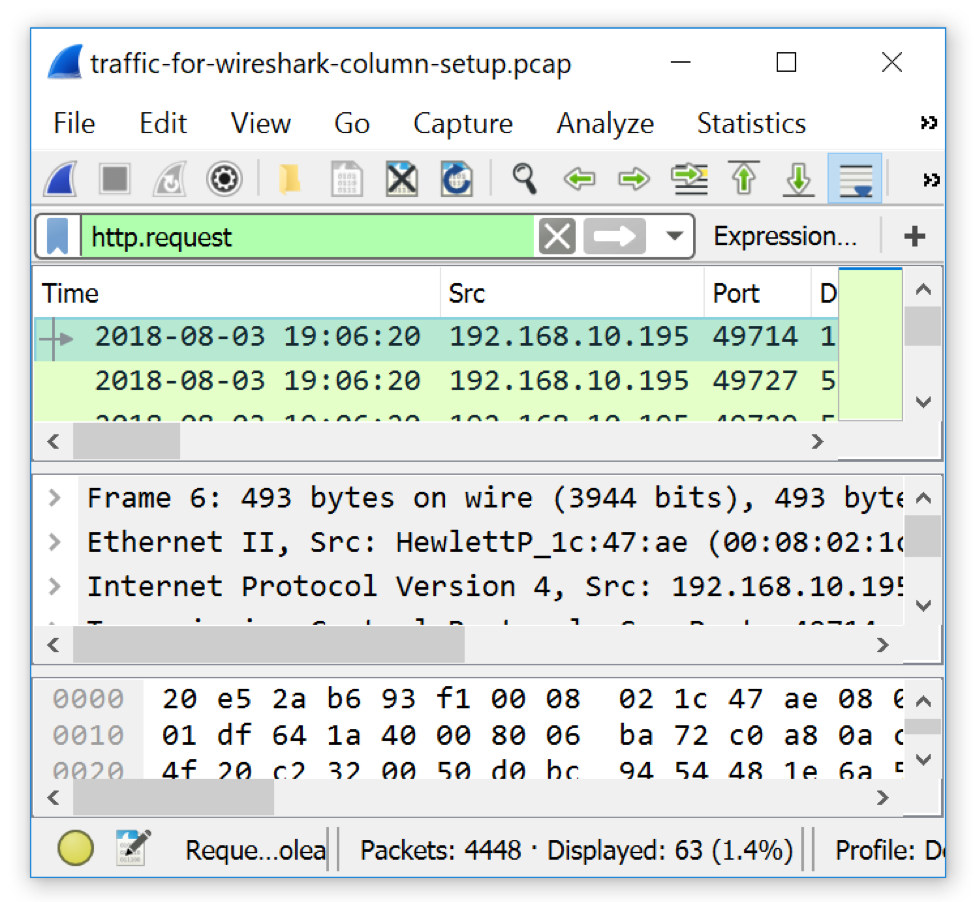Expand the Ethernet II tree entry
Image resolution: width=974 pixels, height=902 pixels.
point(55,542)
